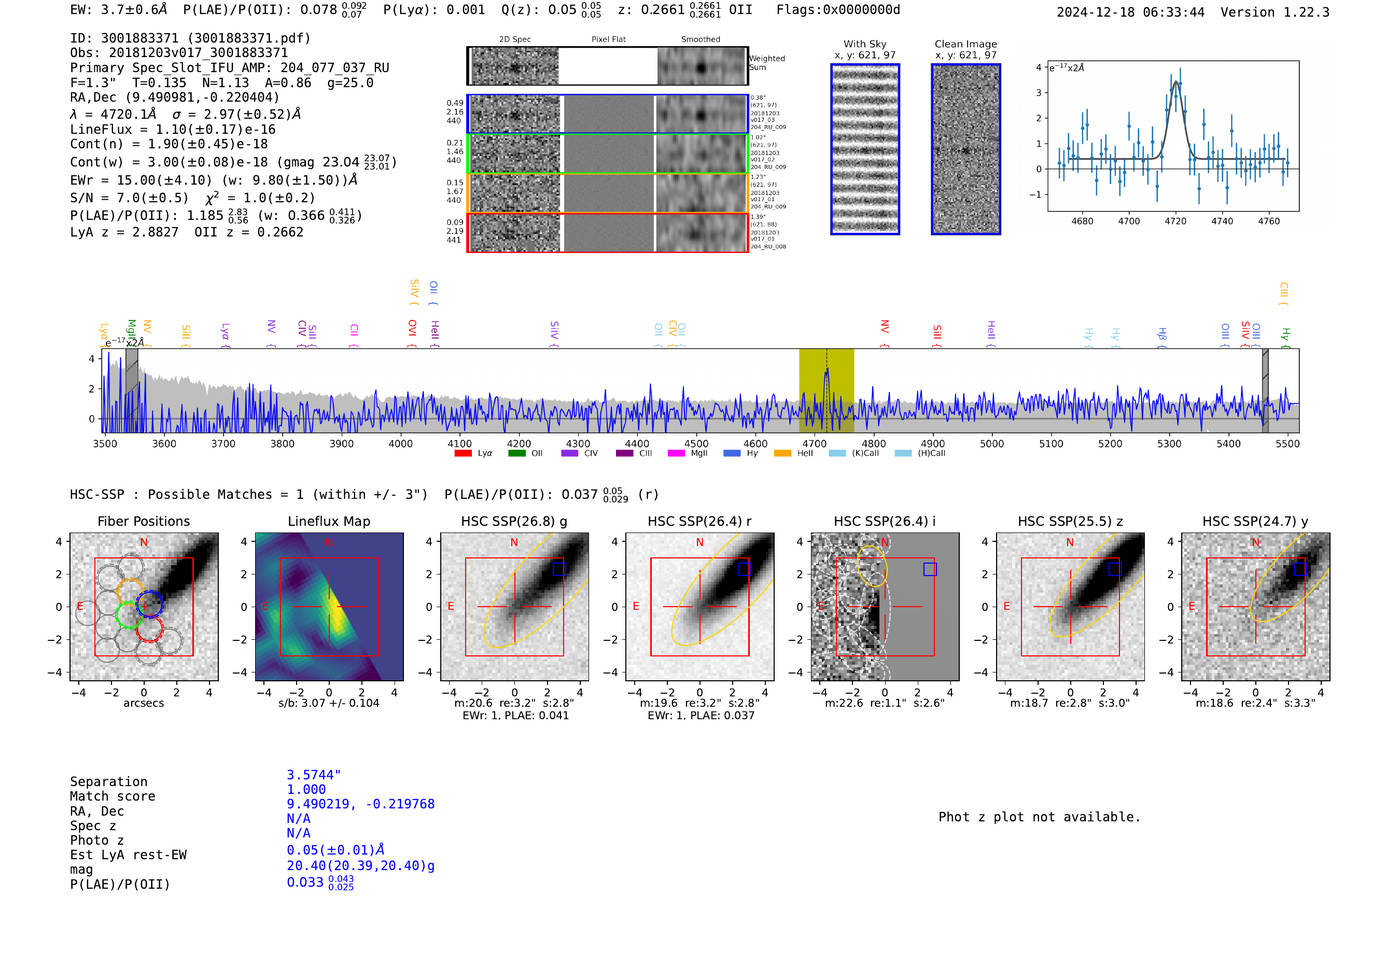Click the orange-bordered fiber 2D spectrum row
1400x953 pixels.
coord(607,193)
